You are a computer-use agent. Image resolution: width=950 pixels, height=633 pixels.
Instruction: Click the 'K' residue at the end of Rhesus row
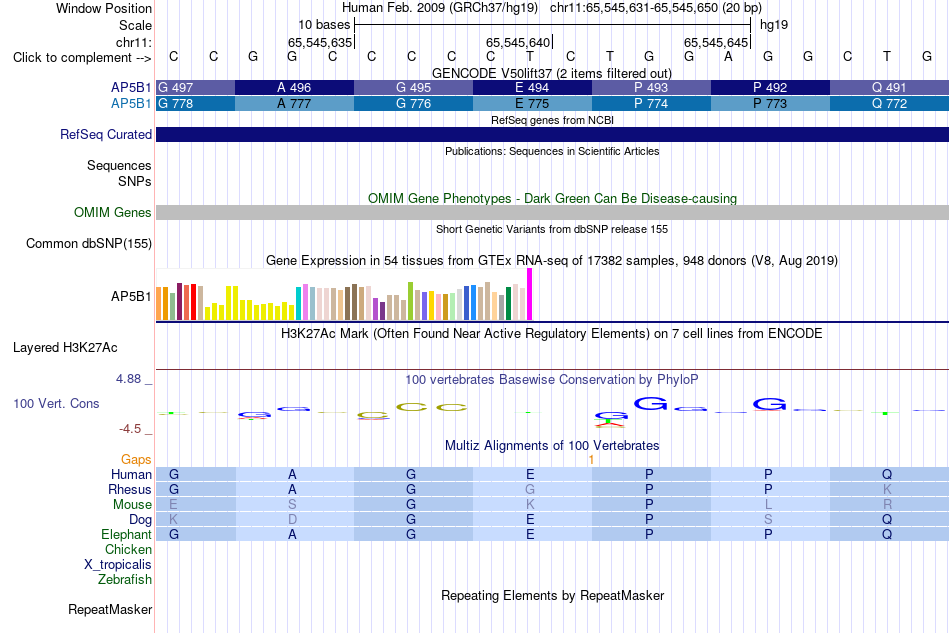click(x=887, y=489)
